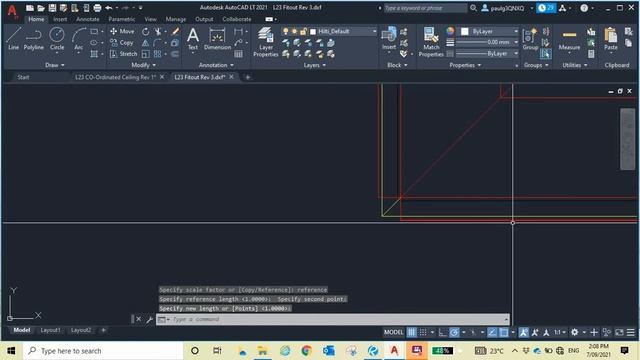This screenshot has height=360, width=640.
Task: Select the Circle tool
Action: pos(57,39)
